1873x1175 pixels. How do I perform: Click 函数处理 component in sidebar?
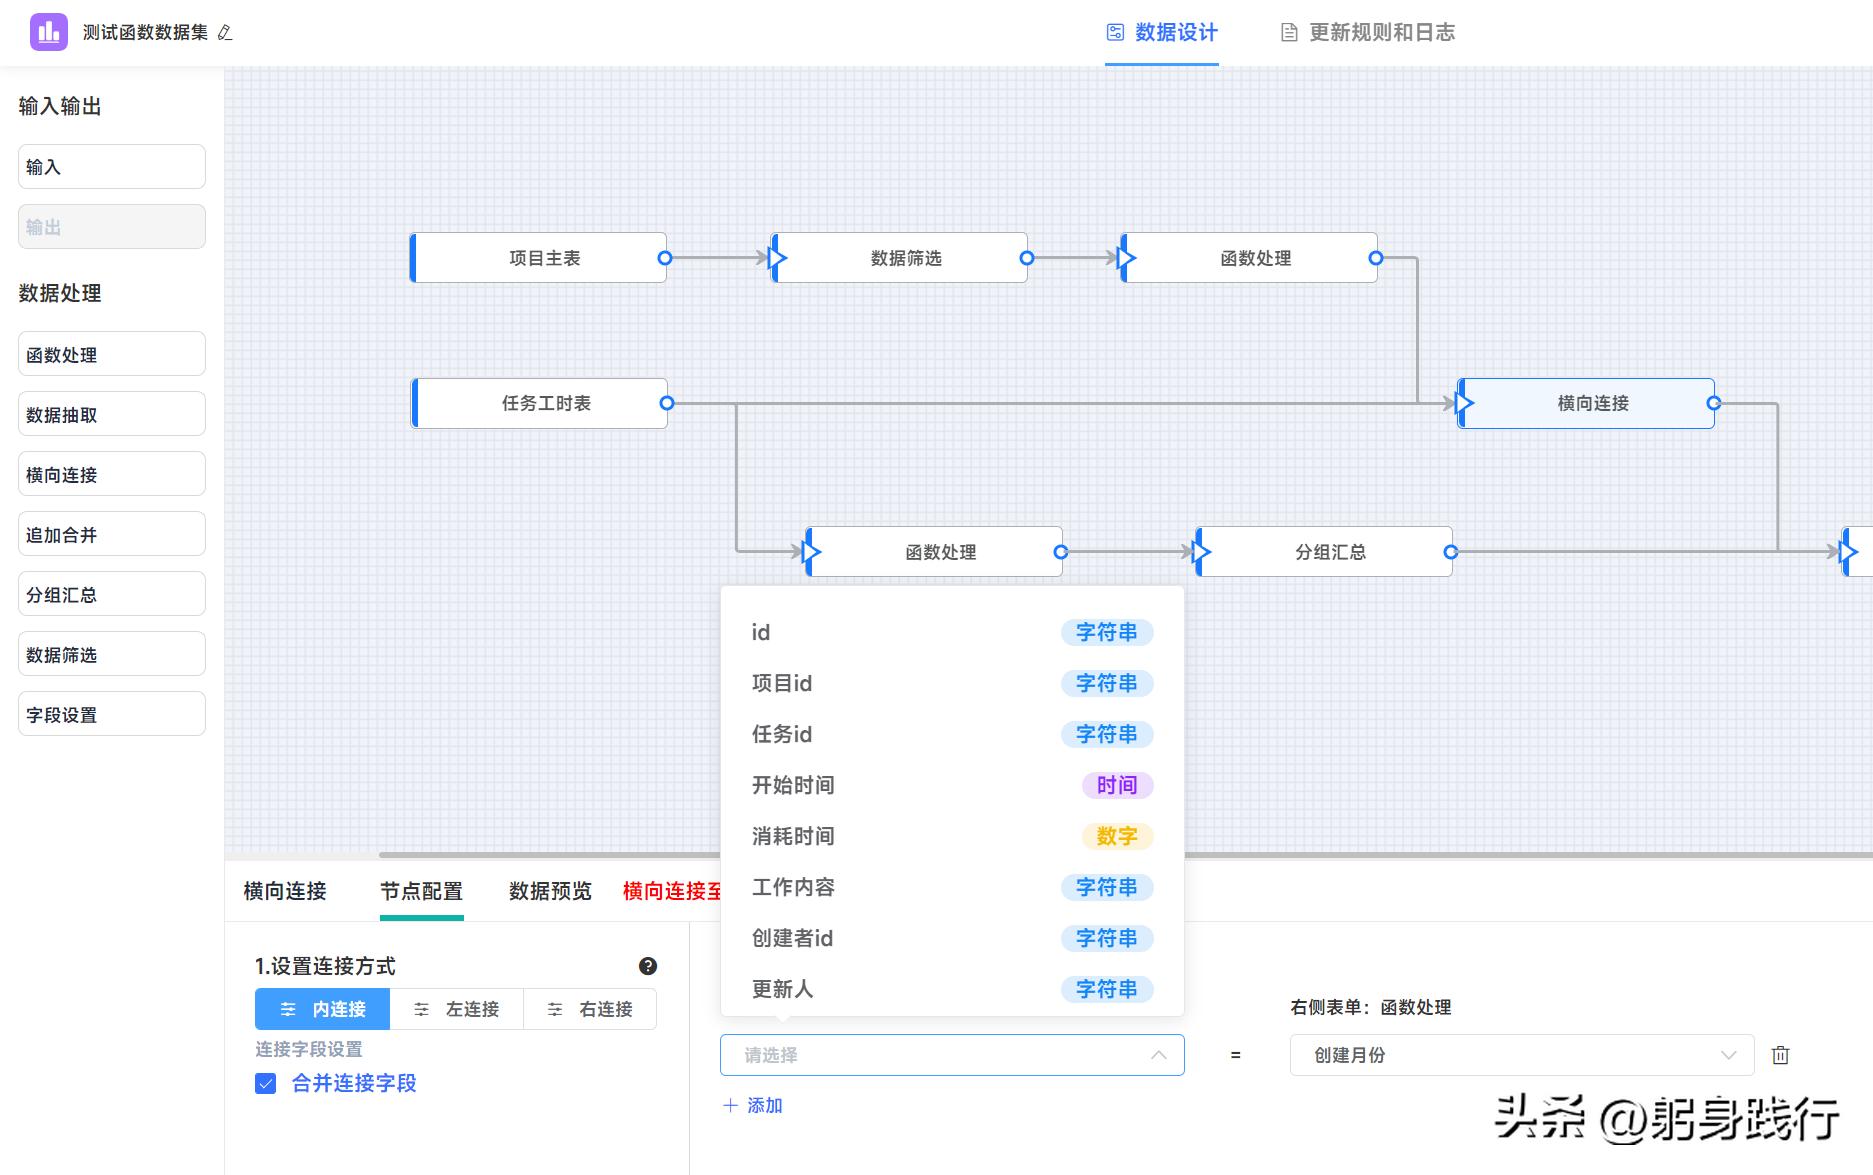tap(112, 354)
